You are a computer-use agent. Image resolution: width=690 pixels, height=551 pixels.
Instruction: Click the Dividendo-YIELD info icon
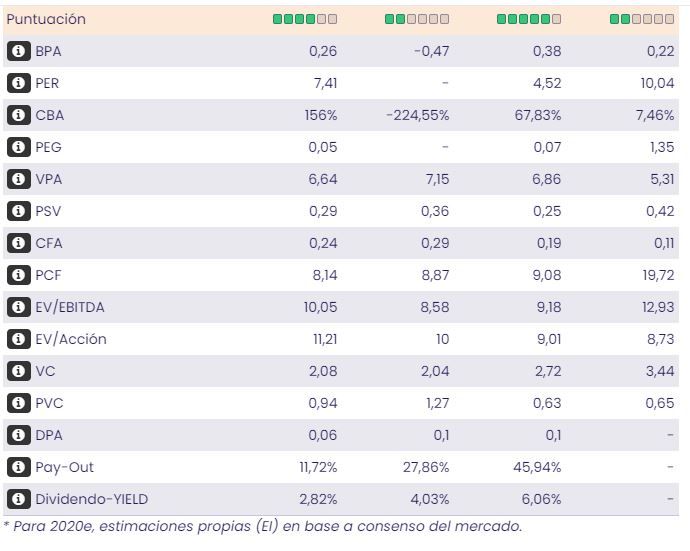(18, 499)
